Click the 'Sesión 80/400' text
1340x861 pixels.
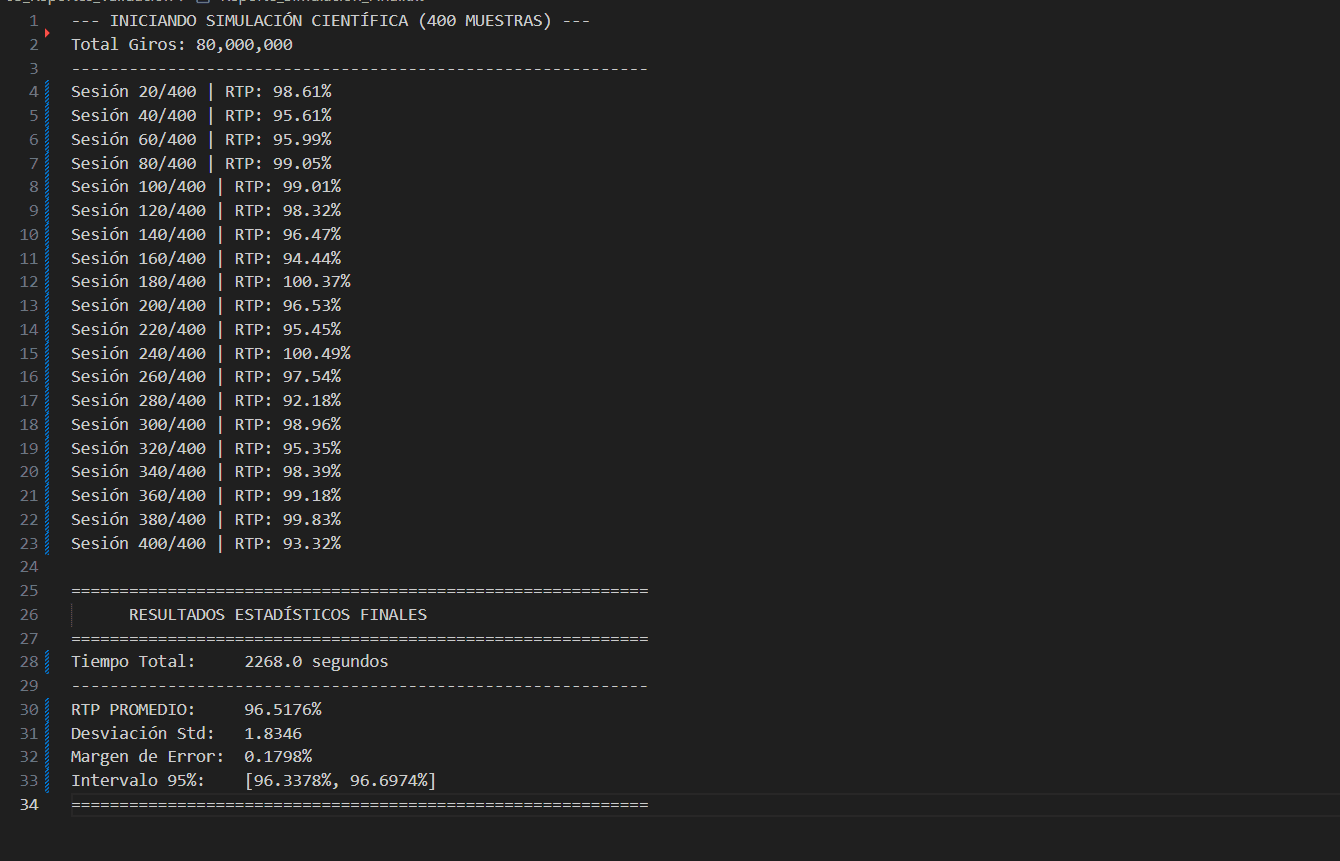(134, 164)
